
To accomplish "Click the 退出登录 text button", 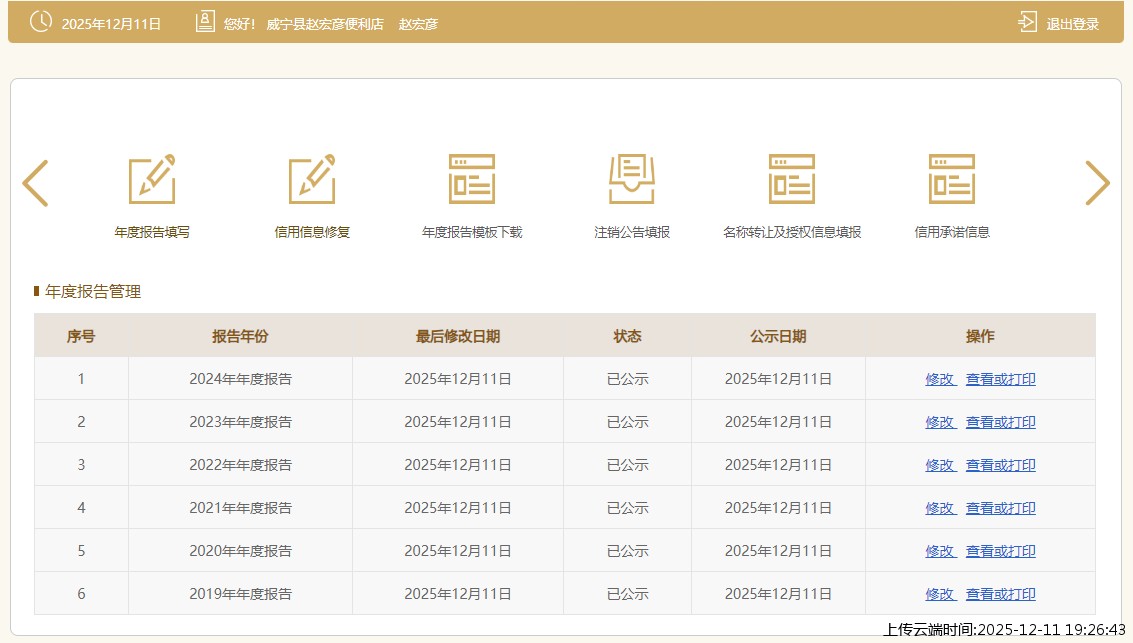I will (1072, 24).
